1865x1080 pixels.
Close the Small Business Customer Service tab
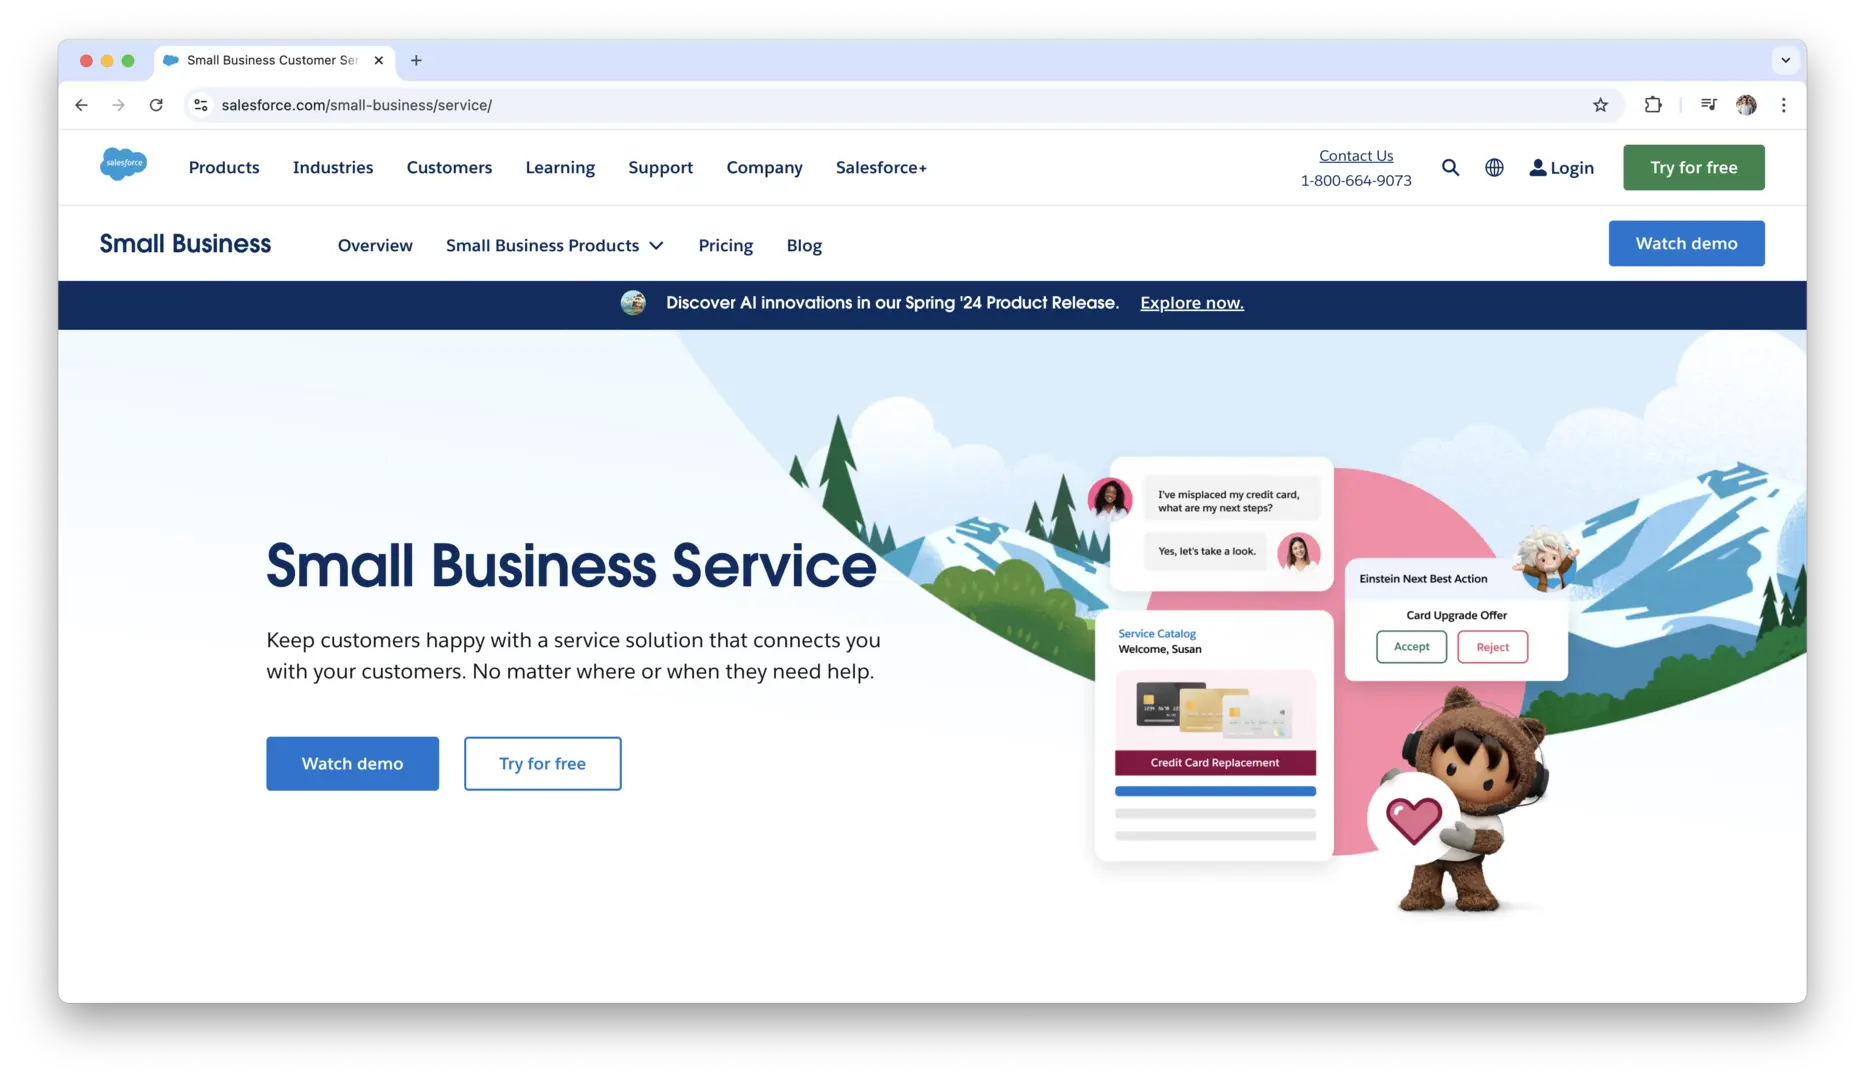click(x=379, y=60)
